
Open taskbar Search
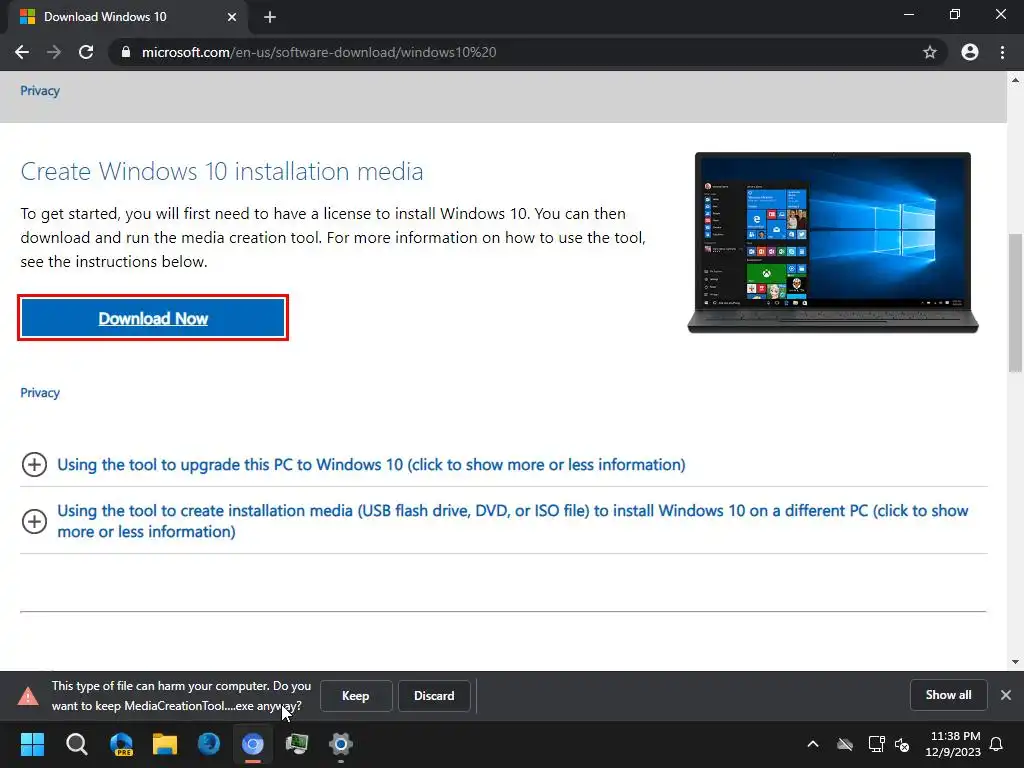pos(76,744)
